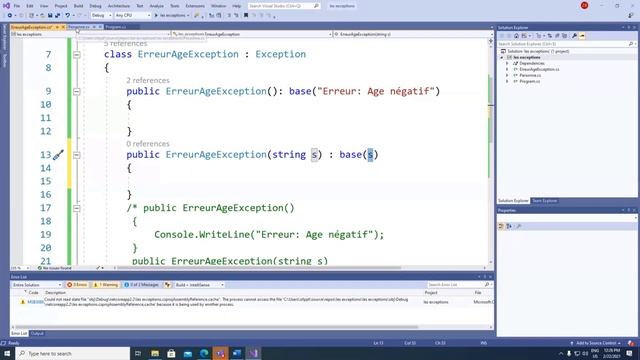Click the Task View taskbar icon
640x360 pixels.
pos(138,353)
